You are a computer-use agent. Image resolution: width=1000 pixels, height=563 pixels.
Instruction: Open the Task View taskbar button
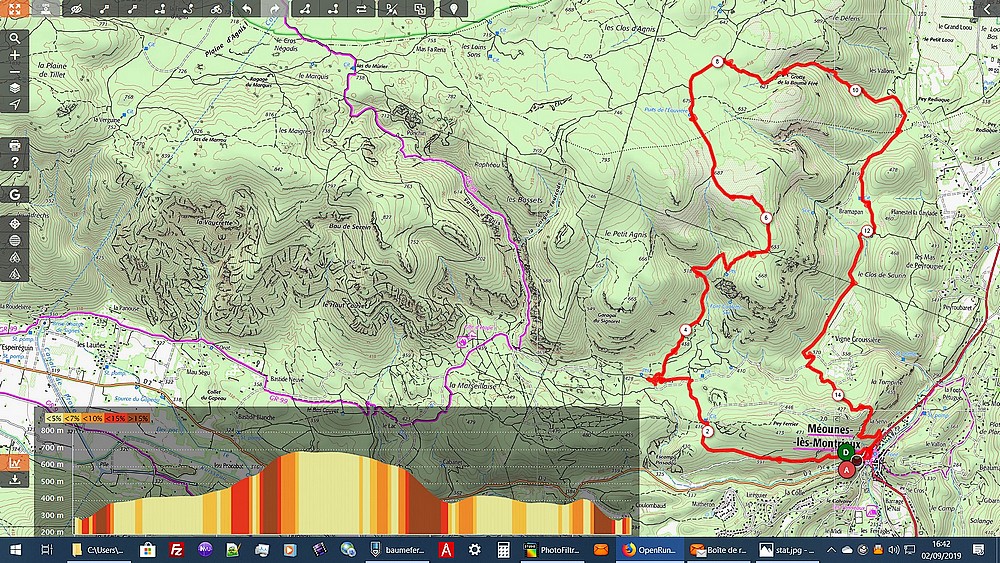tap(46, 550)
